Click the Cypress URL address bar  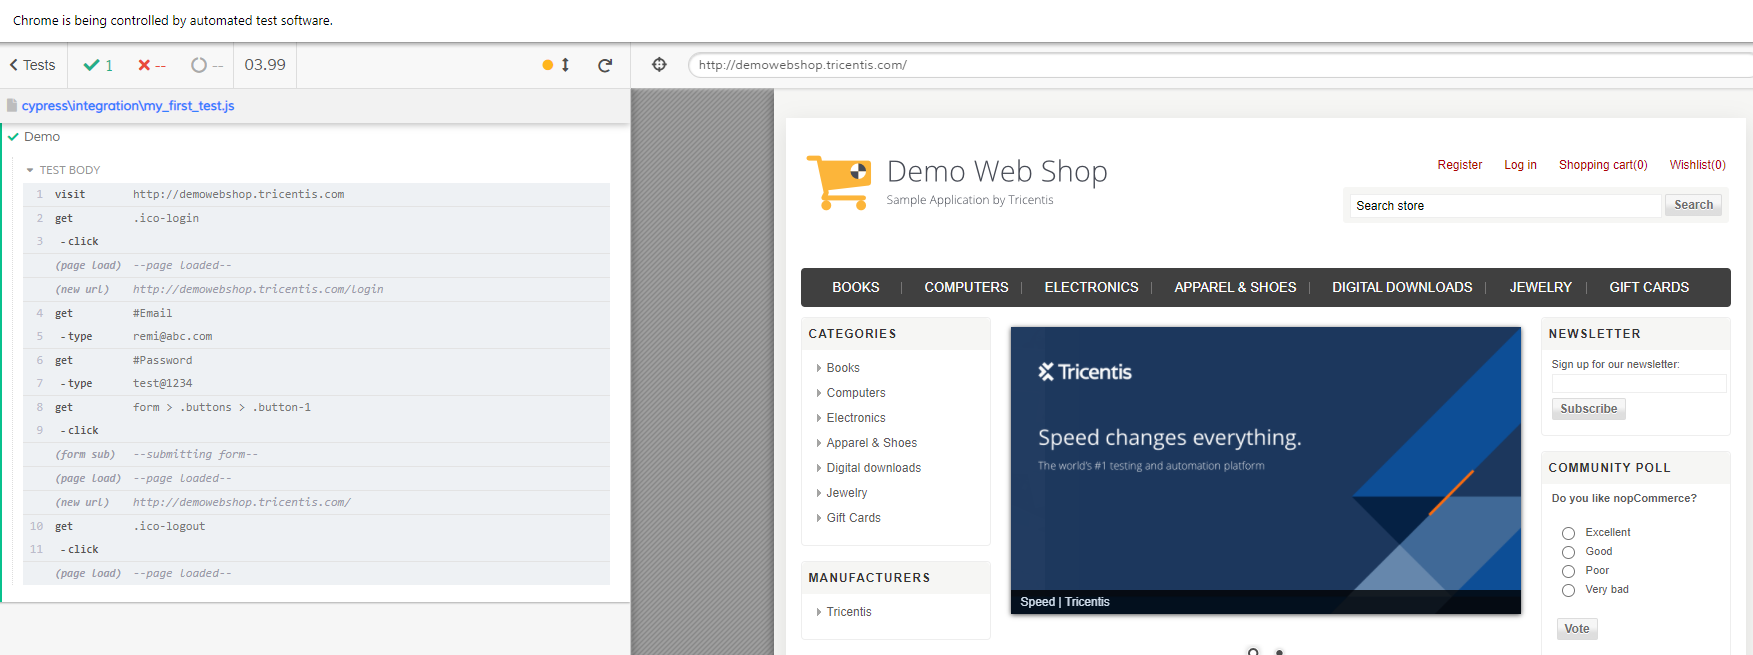click(x=1220, y=65)
